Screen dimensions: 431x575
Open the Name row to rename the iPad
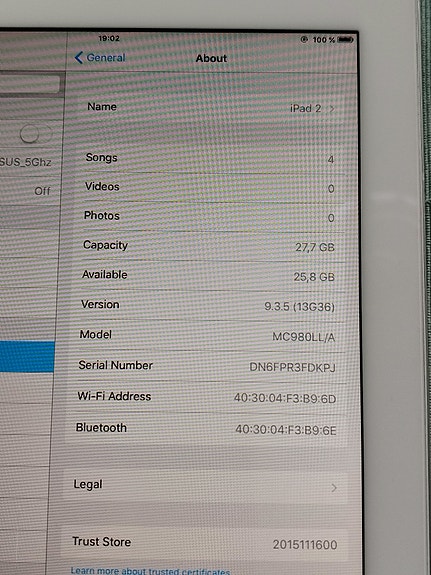coord(211,107)
